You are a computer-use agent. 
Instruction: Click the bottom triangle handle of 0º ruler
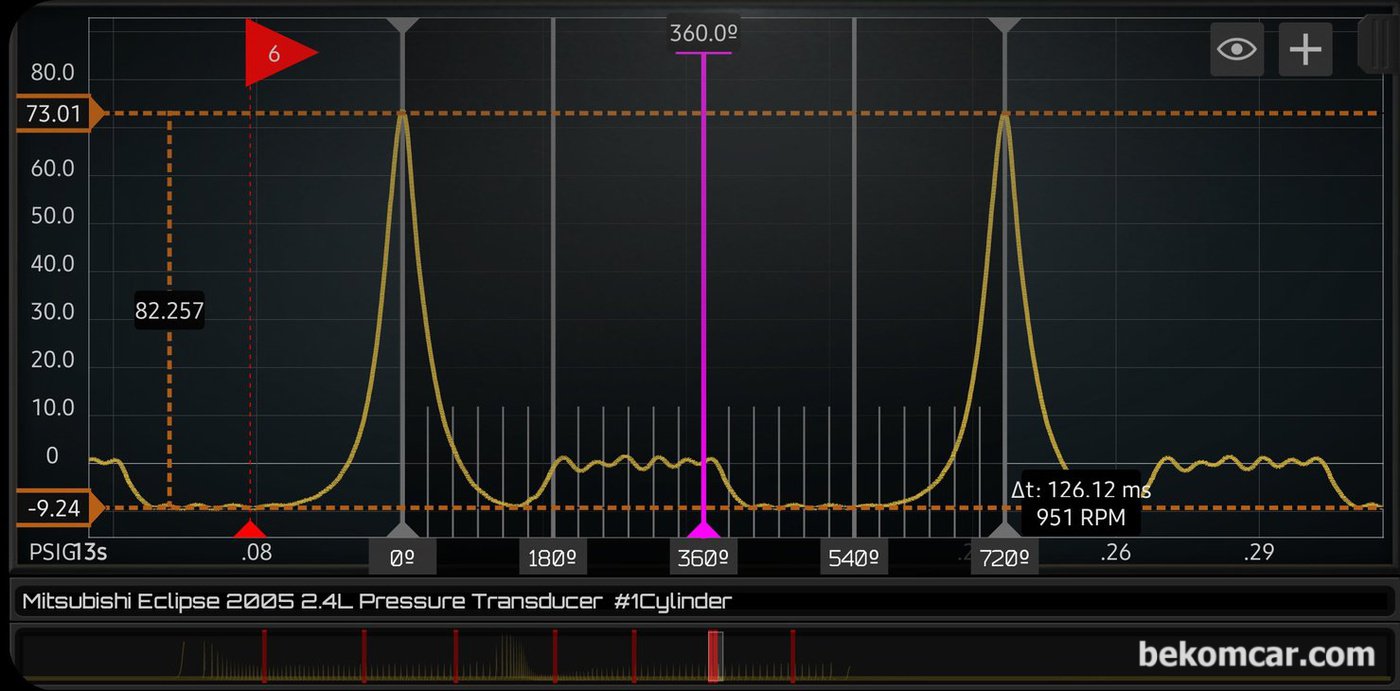pyautogui.click(x=402, y=530)
